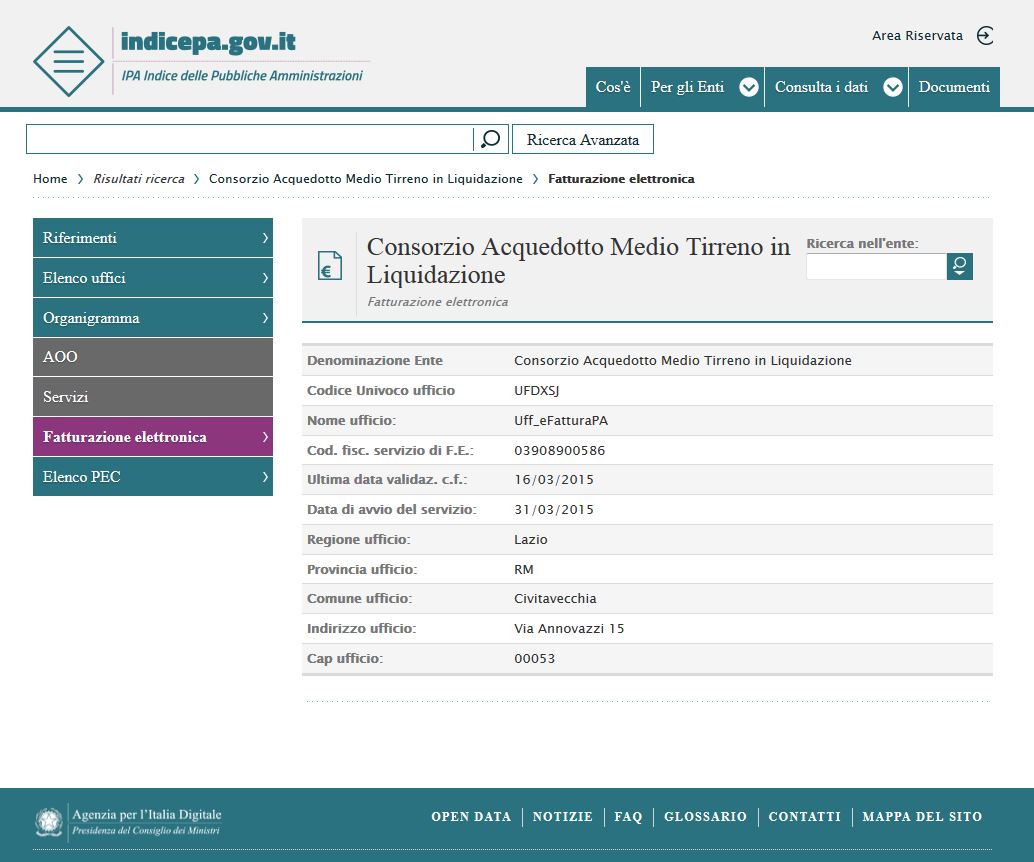The image size is (1034, 862).
Task: Select Riferimenti in the sidebar
Action: point(153,237)
